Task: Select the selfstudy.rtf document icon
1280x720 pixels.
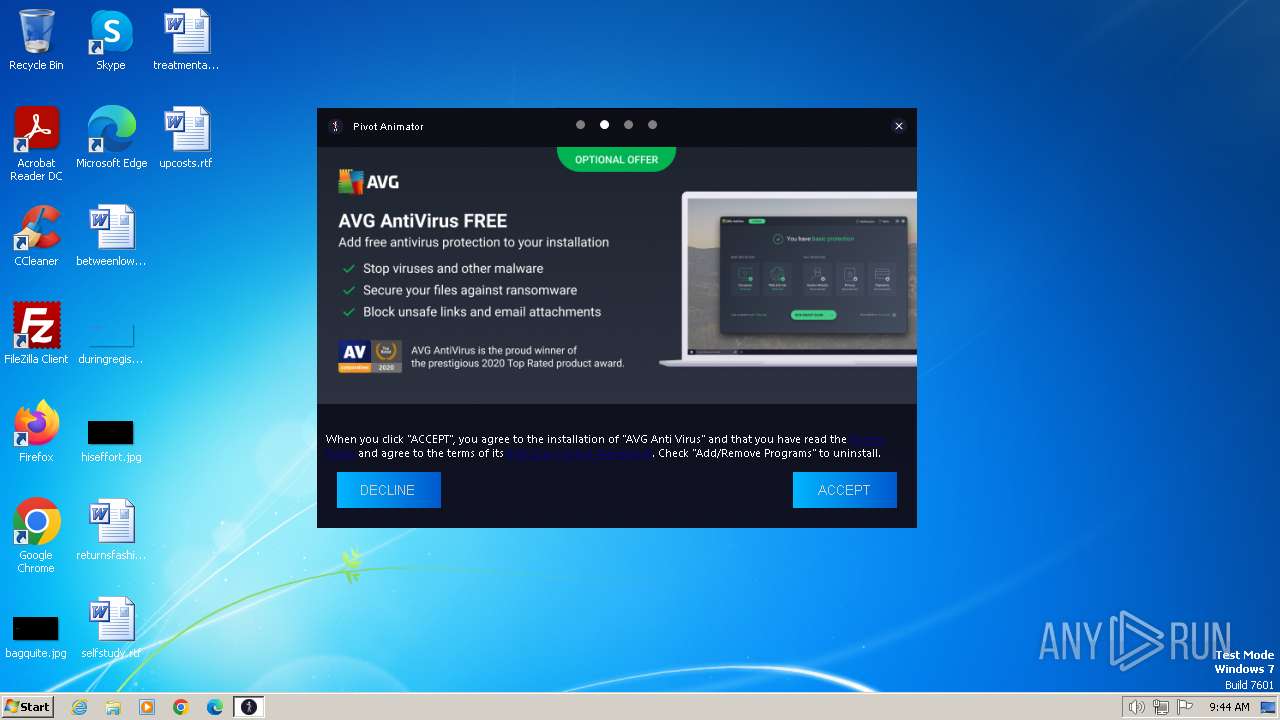Action: [111, 628]
